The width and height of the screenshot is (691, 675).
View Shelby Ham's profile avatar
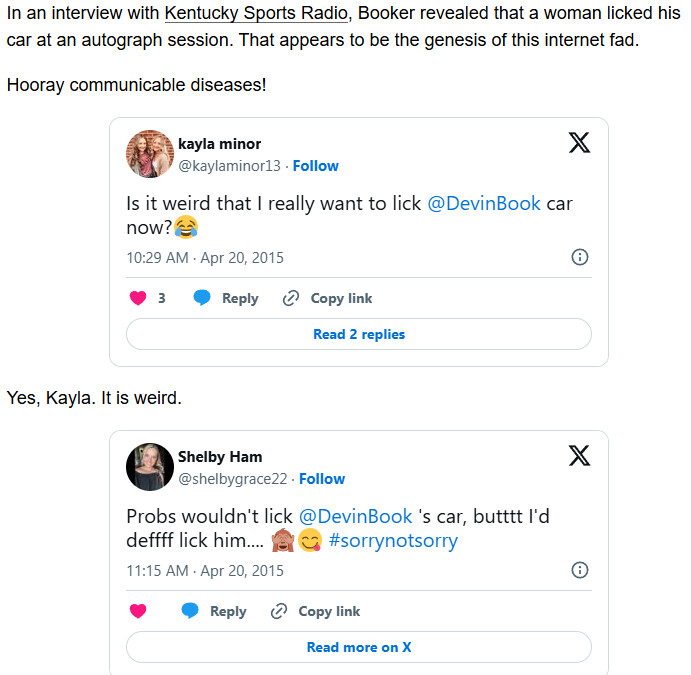[x=150, y=467]
